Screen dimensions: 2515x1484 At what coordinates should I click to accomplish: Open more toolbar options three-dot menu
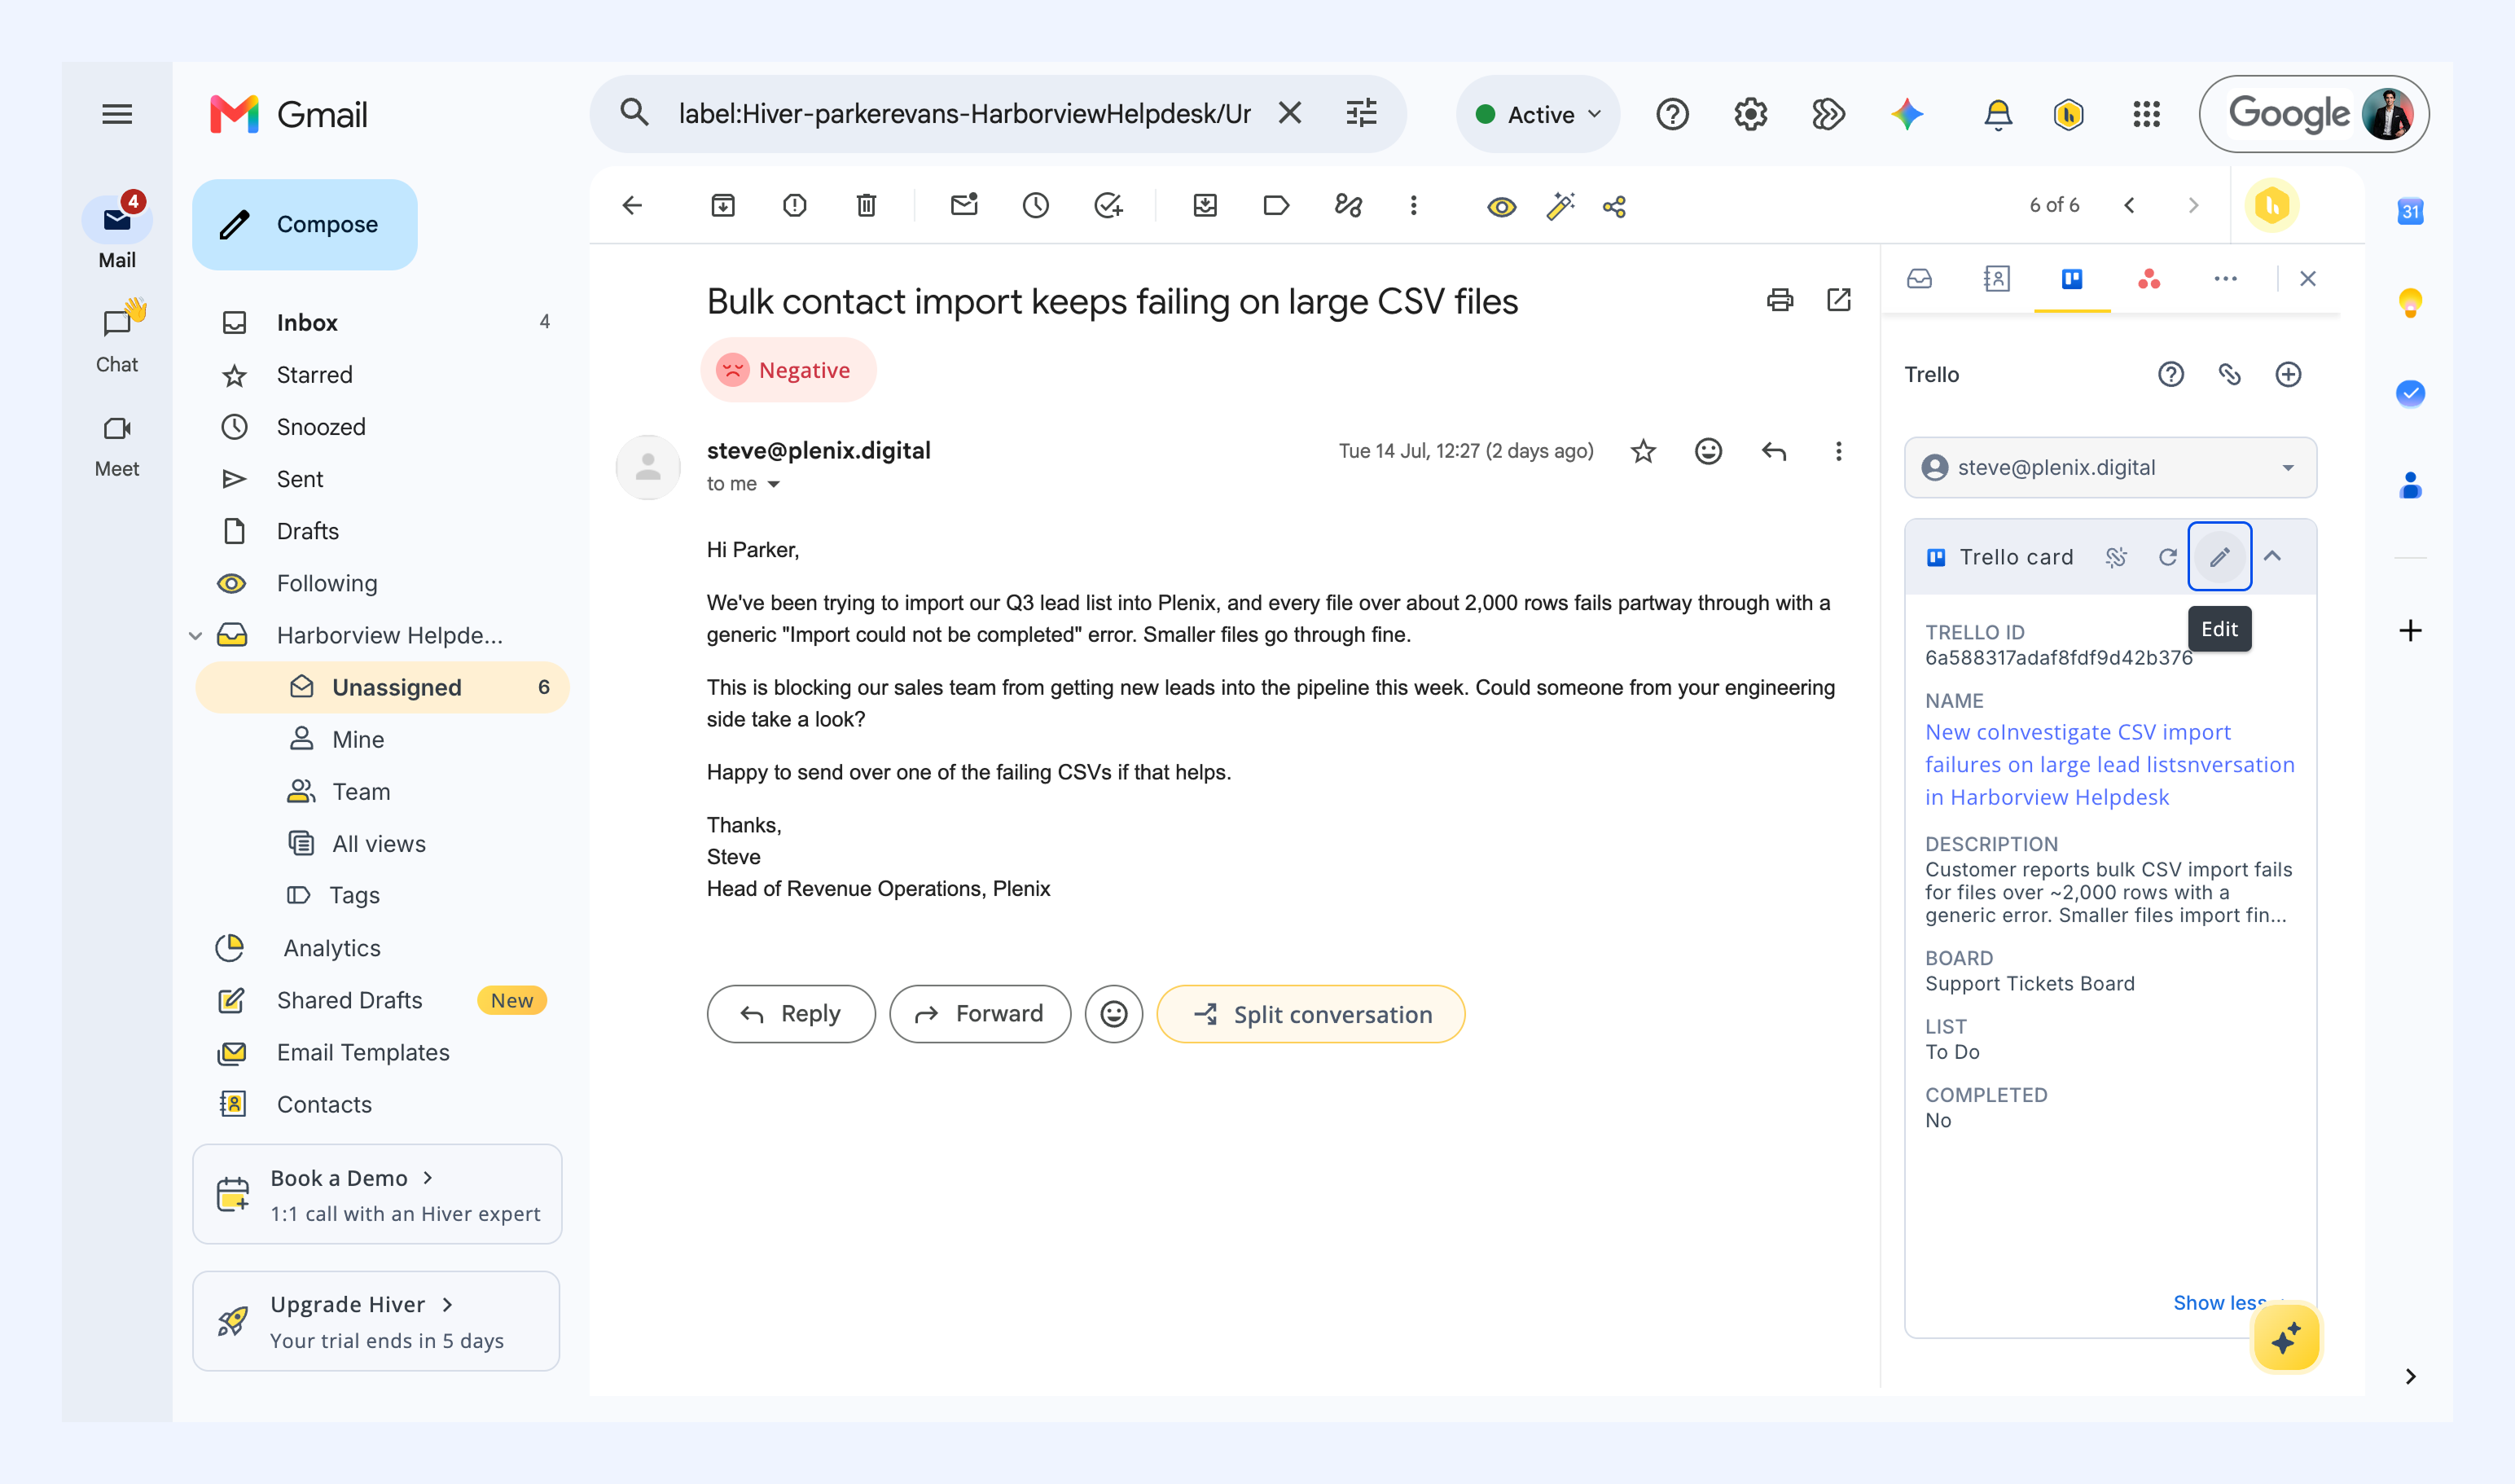coord(1413,206)
